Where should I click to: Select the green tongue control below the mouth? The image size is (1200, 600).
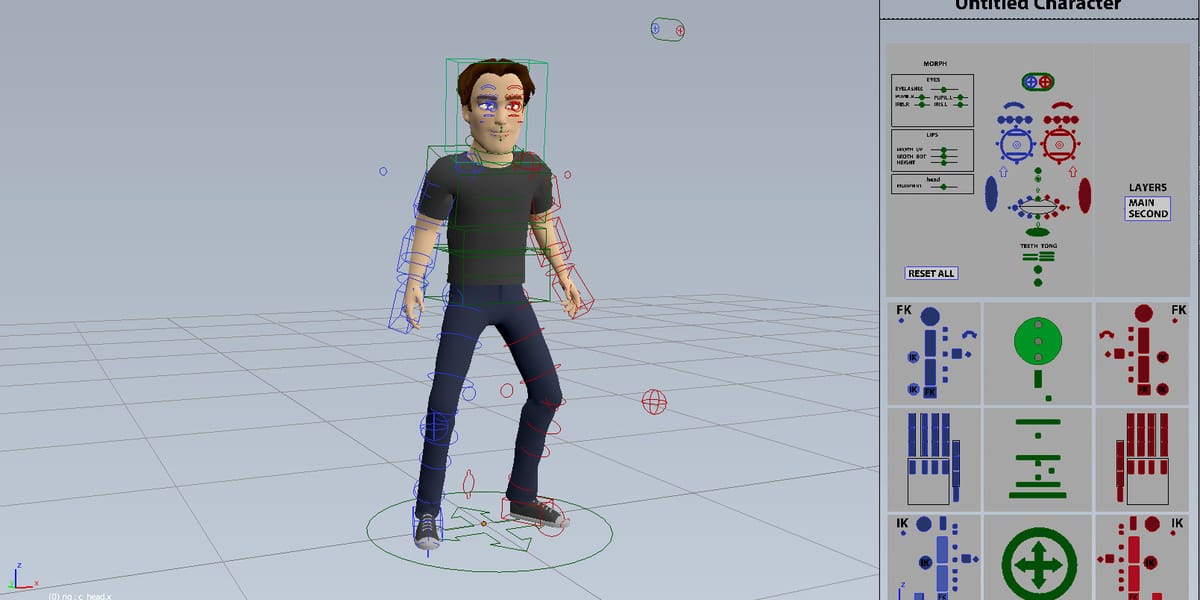1038,231
